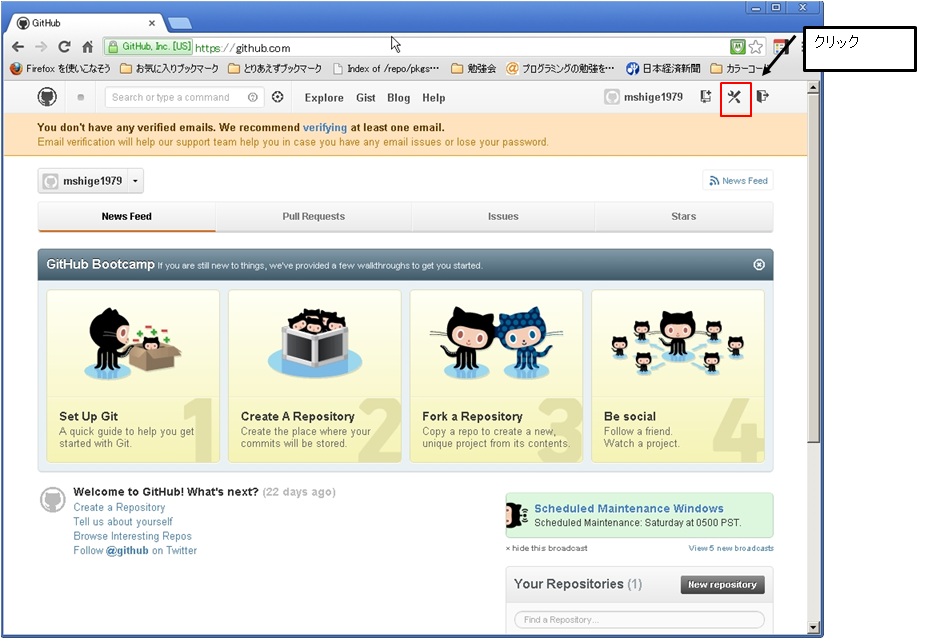Open 日本経済新聞 bookmark
Viewport: 925px width, 641px height.
[664, 68]
